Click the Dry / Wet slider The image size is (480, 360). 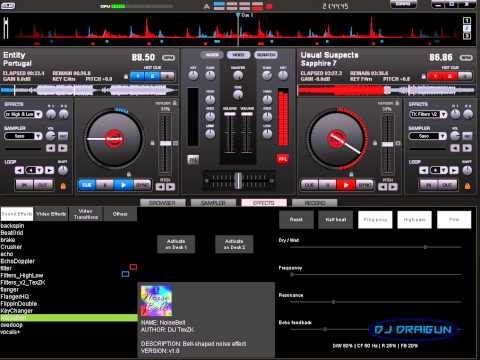click(375, 247)
